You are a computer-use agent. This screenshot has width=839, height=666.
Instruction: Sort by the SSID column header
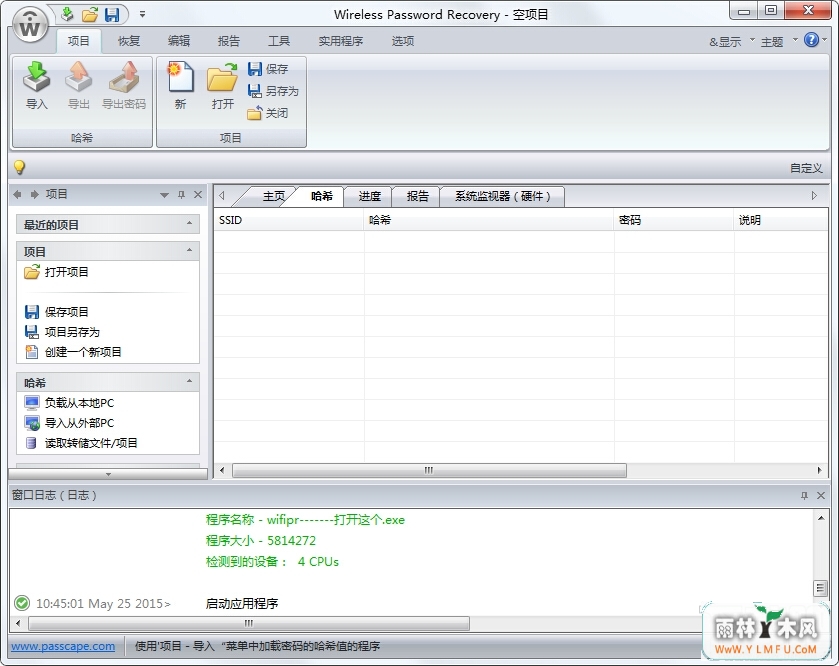[x=289, y=220]
